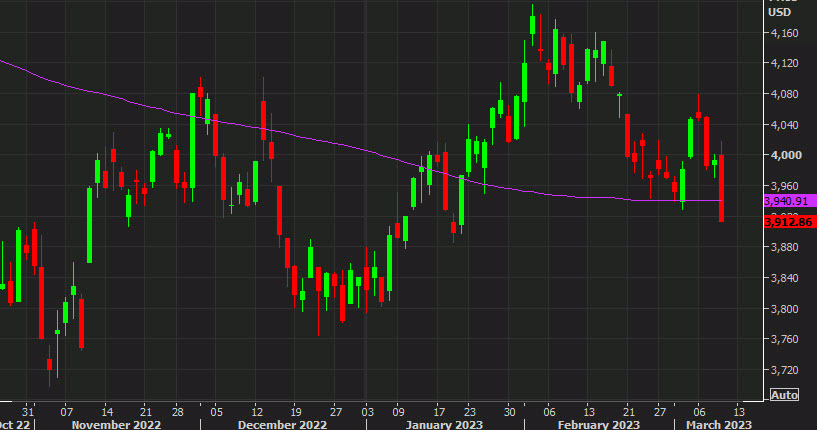Image resolution: width=817 pixels, height=430 pixels.
Task: Click the 4,080 price axis label
Action: pos(784,94)
